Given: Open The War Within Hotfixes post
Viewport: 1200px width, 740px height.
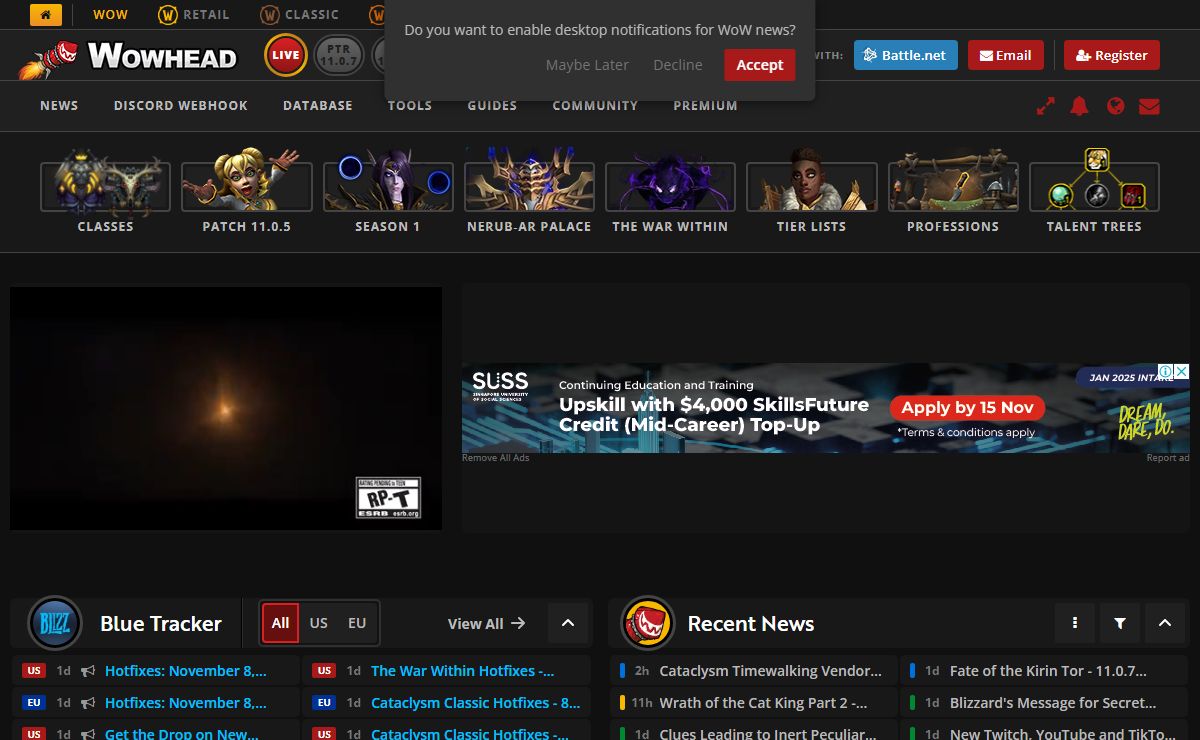Looking at the screenshot, I should coord(462,671).
